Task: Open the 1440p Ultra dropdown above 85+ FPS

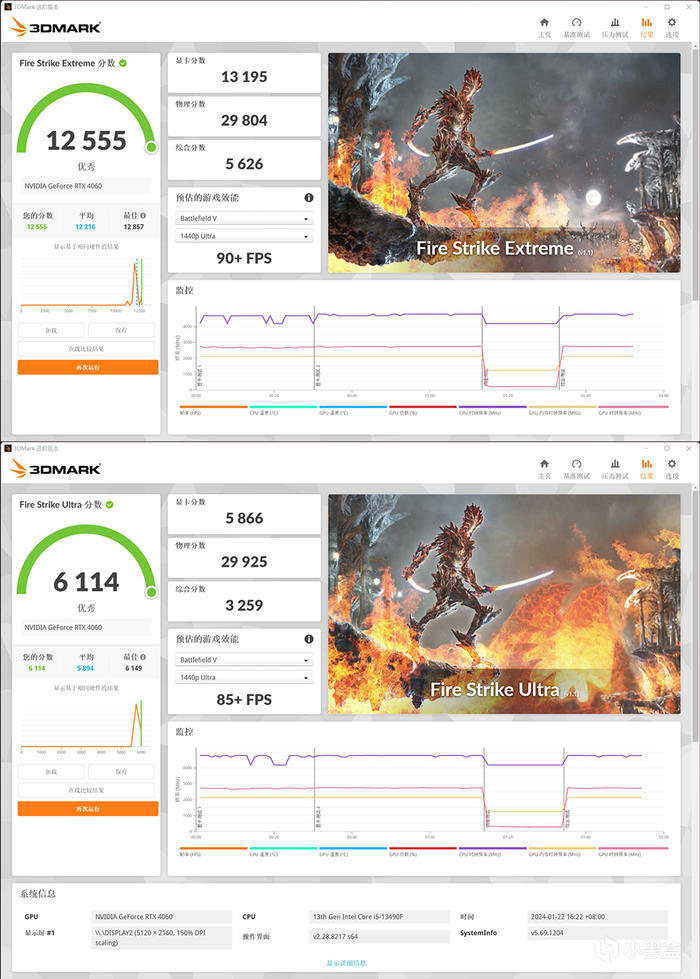Action: 244,677
